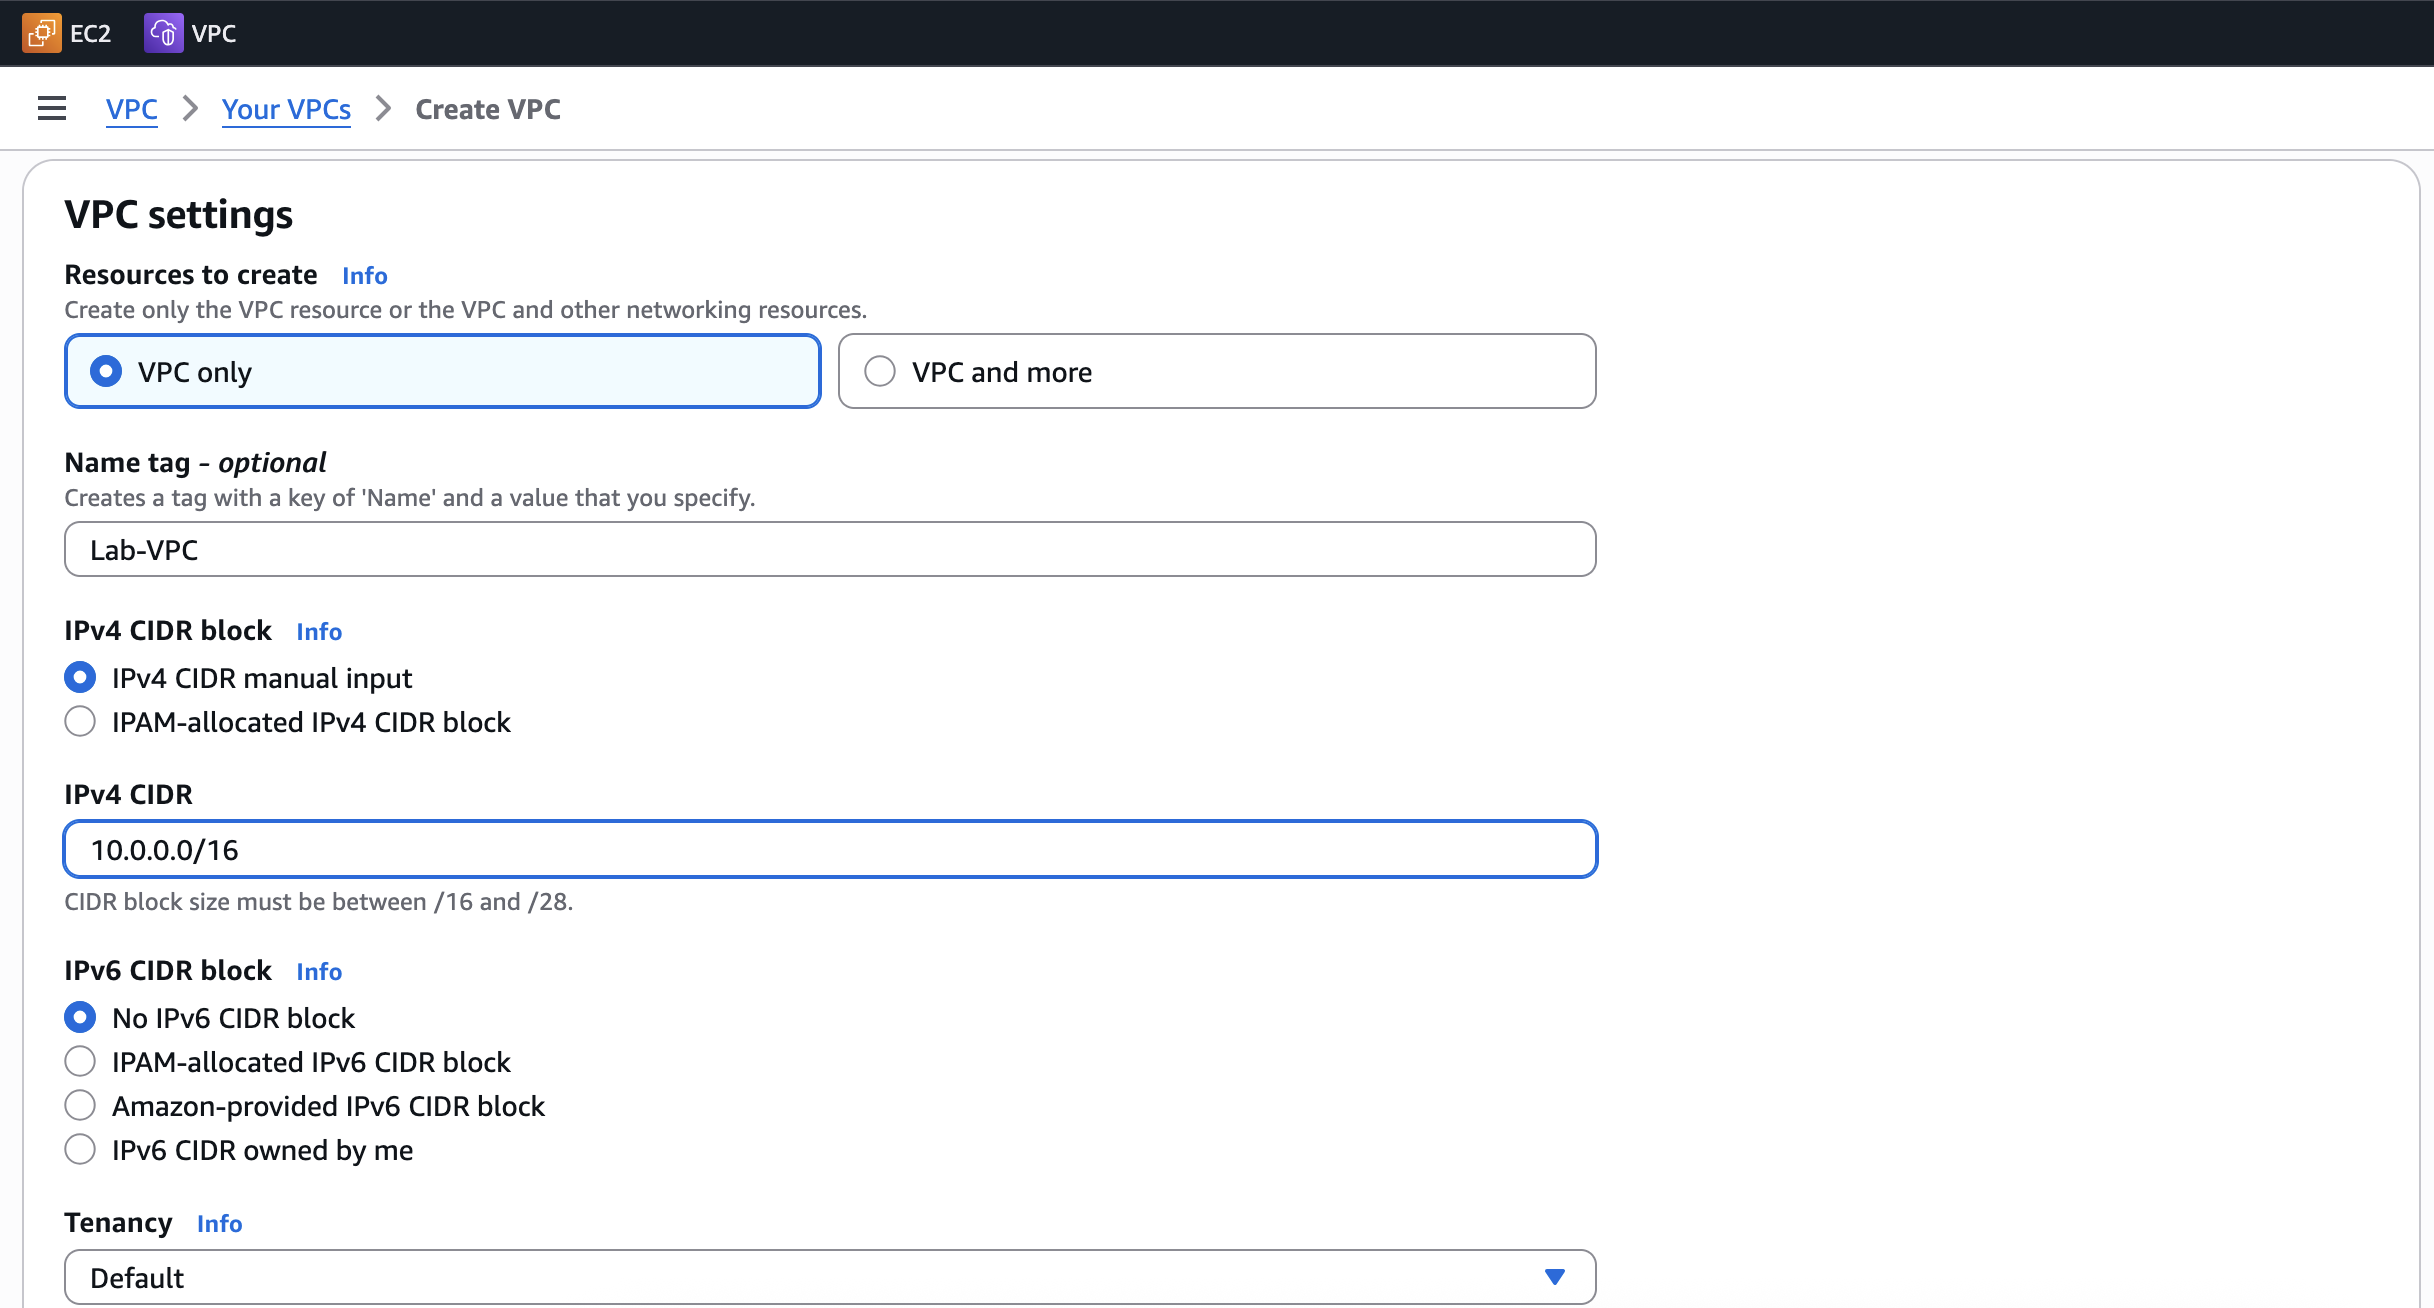Choose IPAM-allocated IPv4 CIDR block
2434x1308 pixels.
pyautogui.click(x=80, y=722)
